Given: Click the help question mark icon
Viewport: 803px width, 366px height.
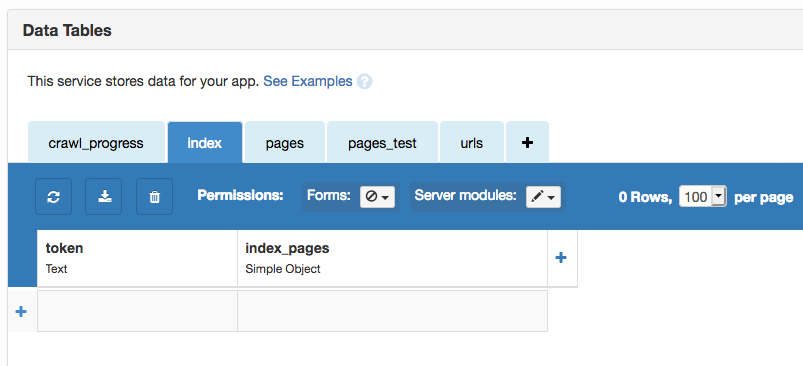Looking at the screenshot, I should click(x=364, y=81).
